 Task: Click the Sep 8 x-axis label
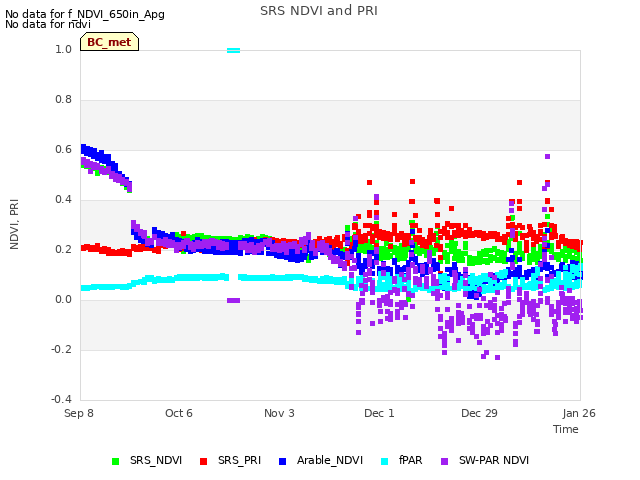point(79,413)
